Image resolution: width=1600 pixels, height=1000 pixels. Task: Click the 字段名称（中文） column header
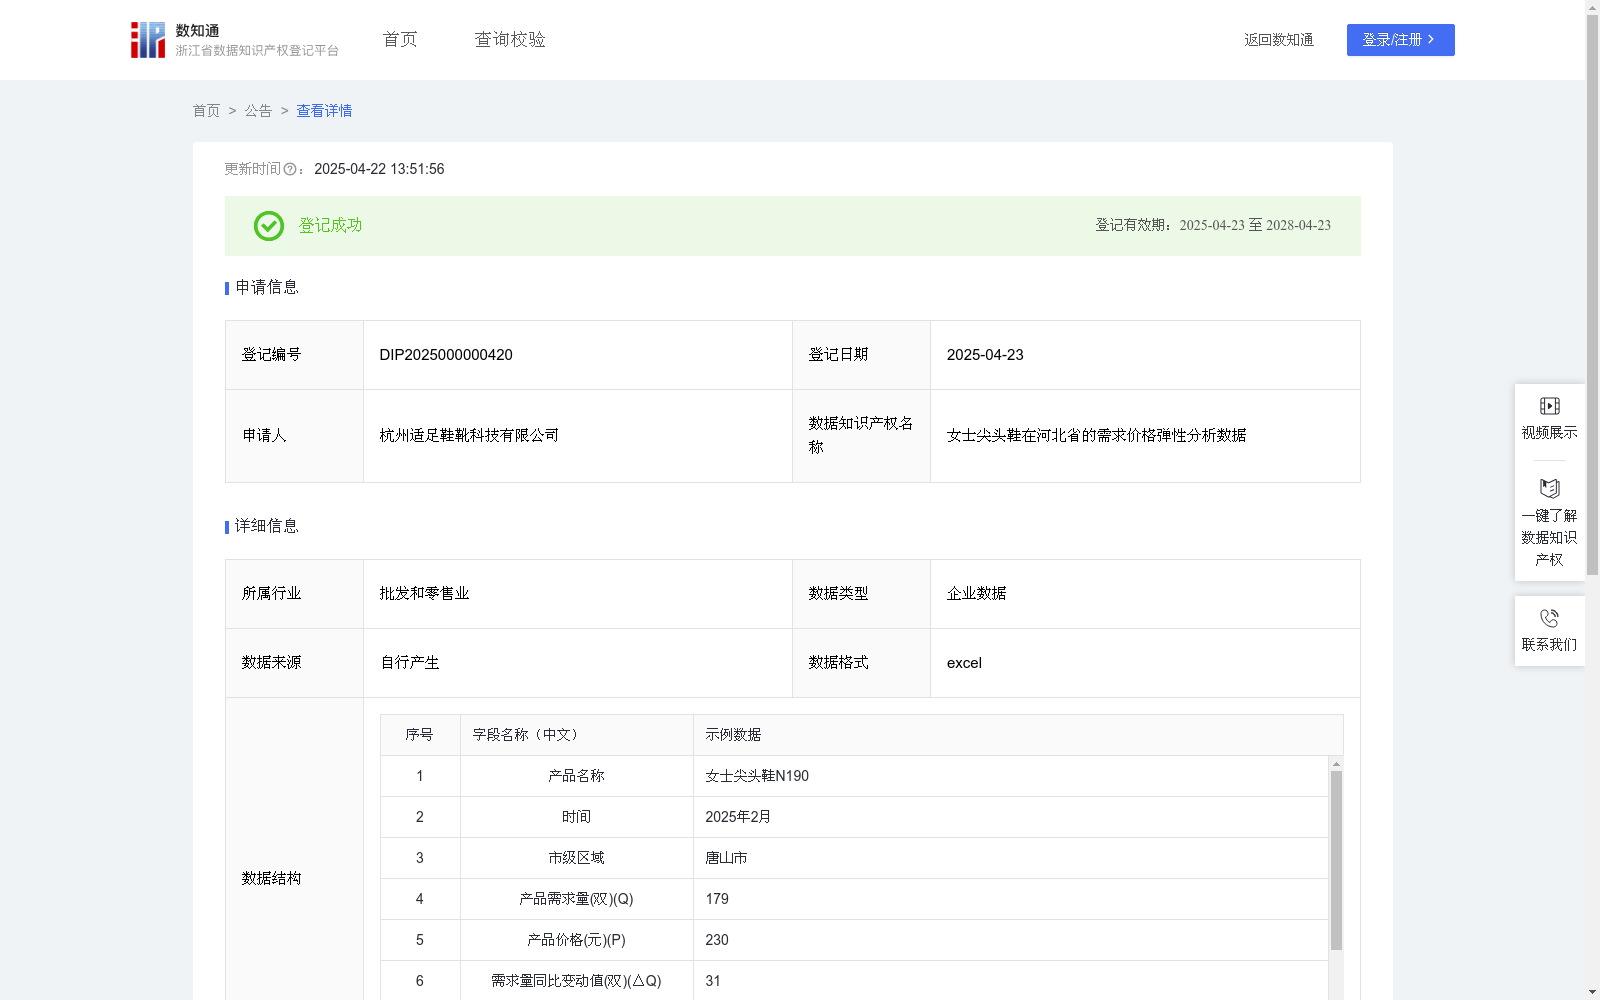(577, 735)
